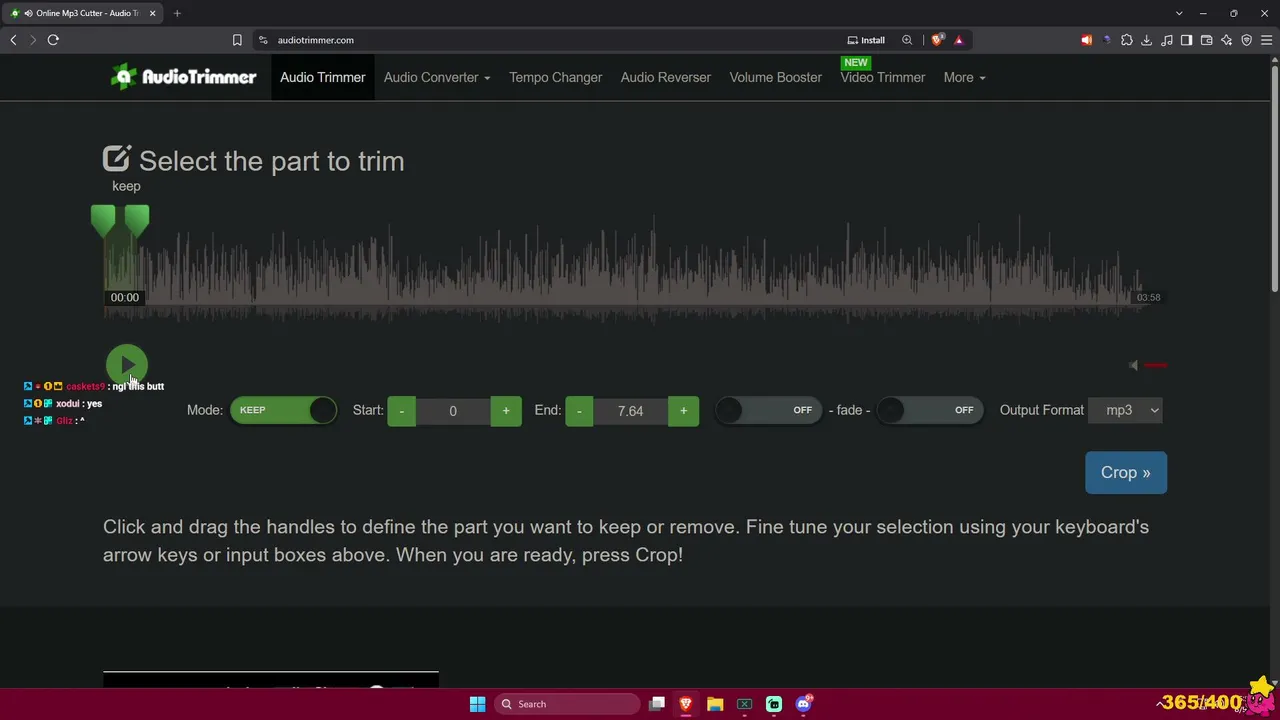The width and height of the screenshot is (1280, 720).
Task: Open Leo AI sparkle icon
Action: click(1226, 40)
